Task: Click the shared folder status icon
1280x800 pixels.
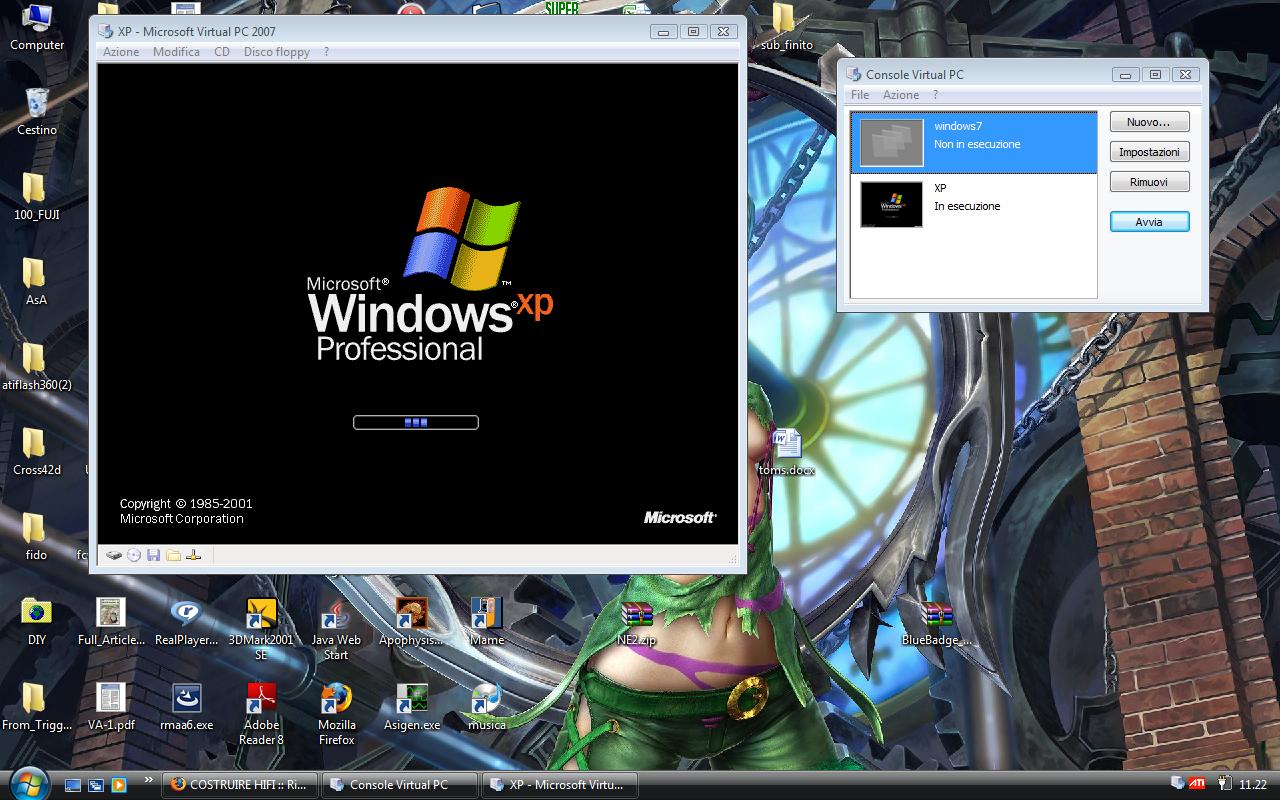Action: (174, 555)
